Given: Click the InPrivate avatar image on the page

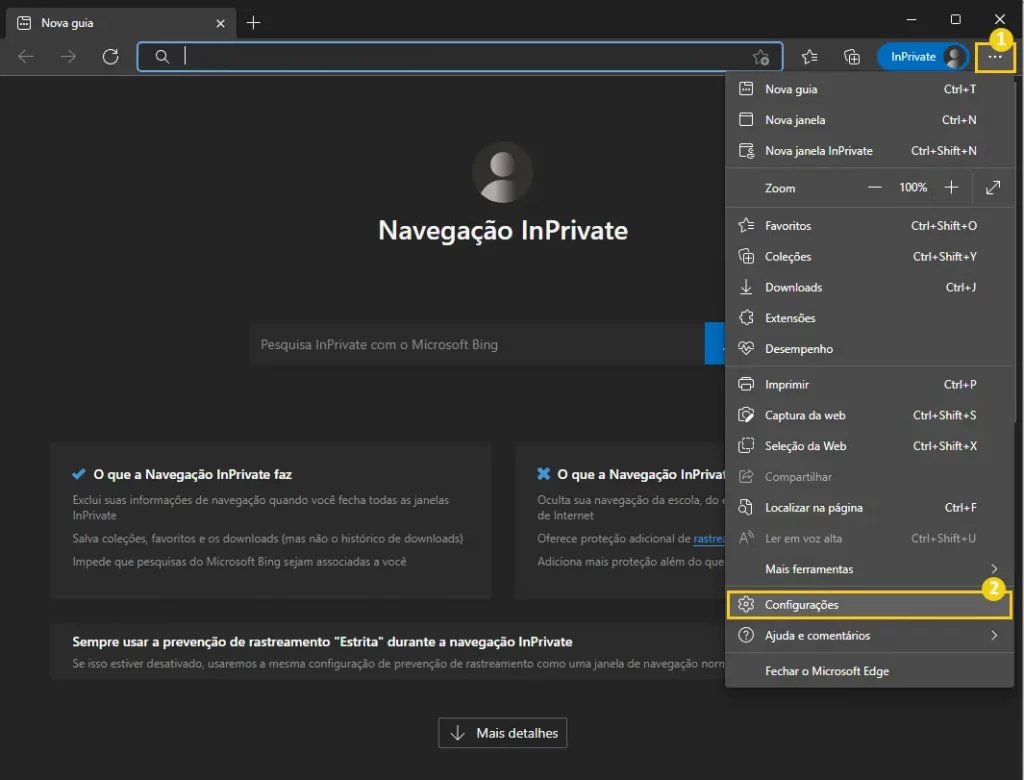Looking at the screenshot, I should click(502, 172).
